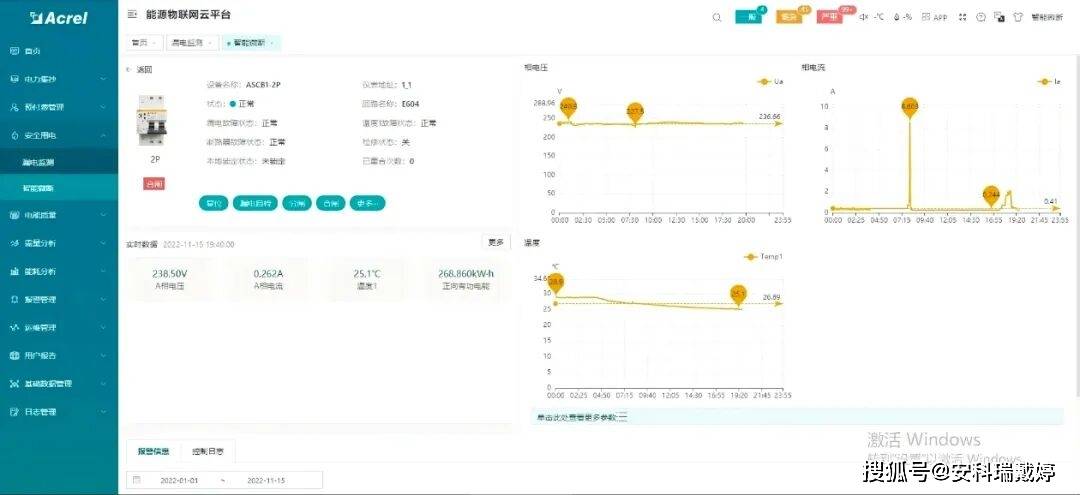
Task: Click the 查看更多参数 bar below charts
Action: pos(797,417)
